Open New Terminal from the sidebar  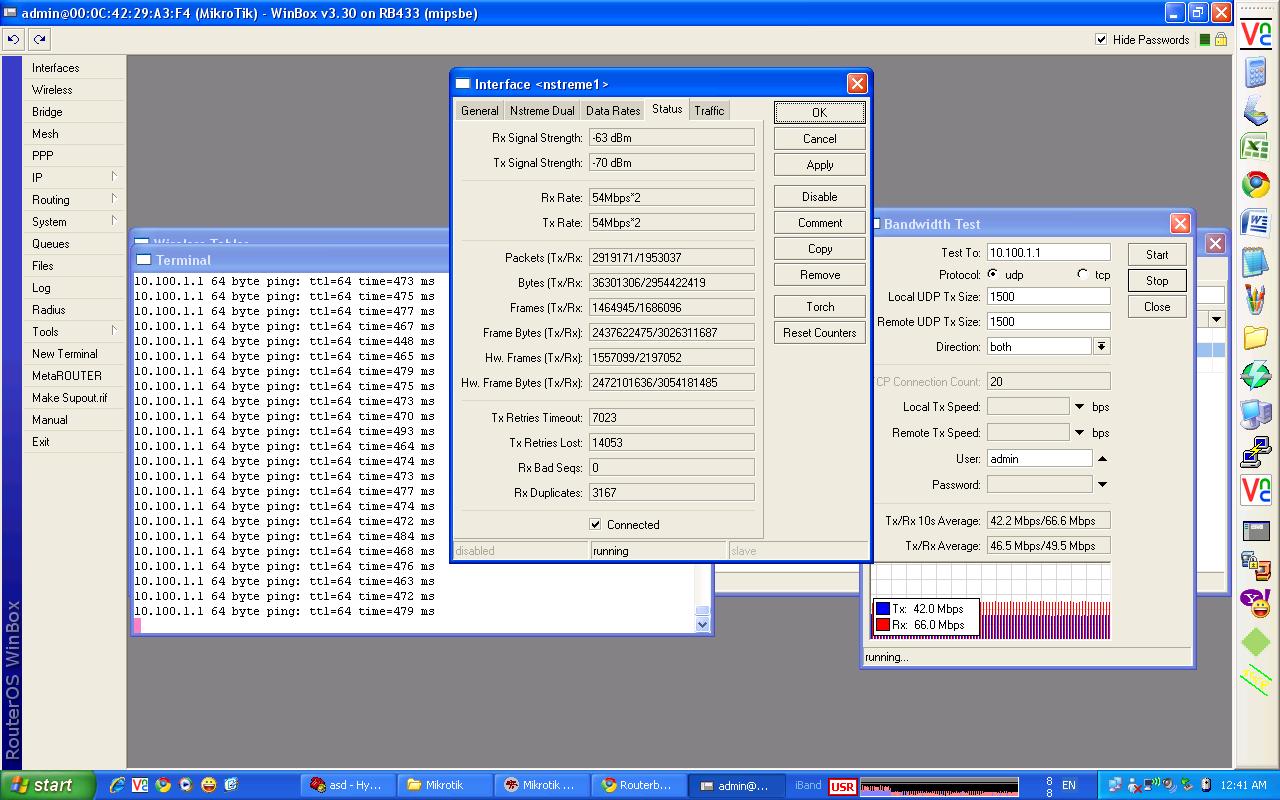pos(75,354)
